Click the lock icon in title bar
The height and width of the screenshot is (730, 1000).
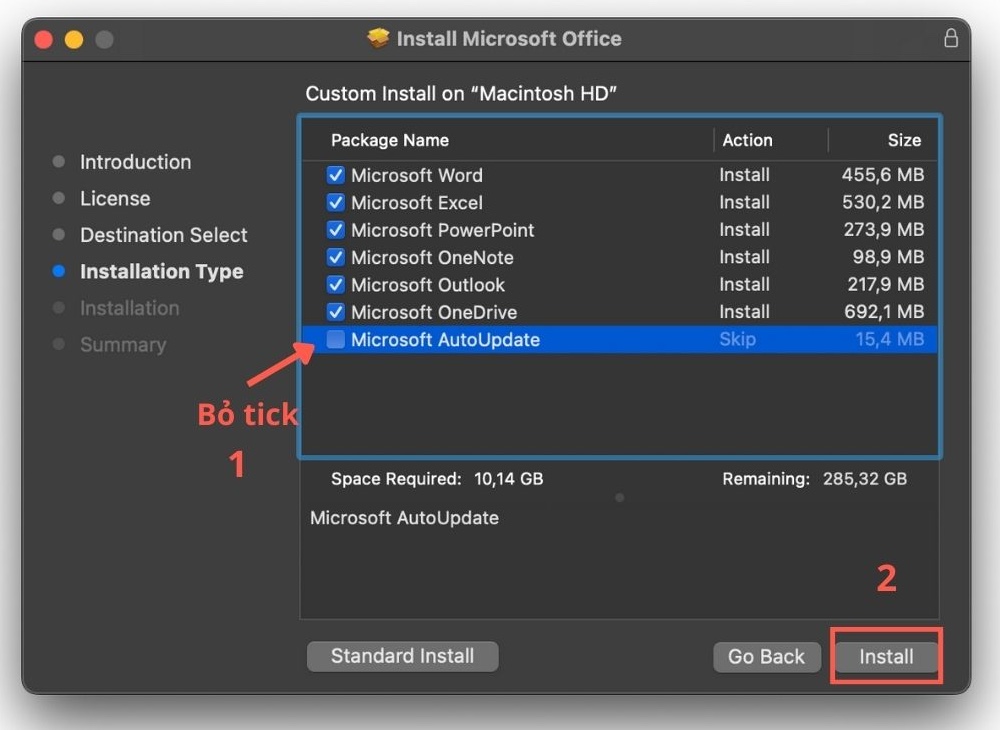[950, 39]
